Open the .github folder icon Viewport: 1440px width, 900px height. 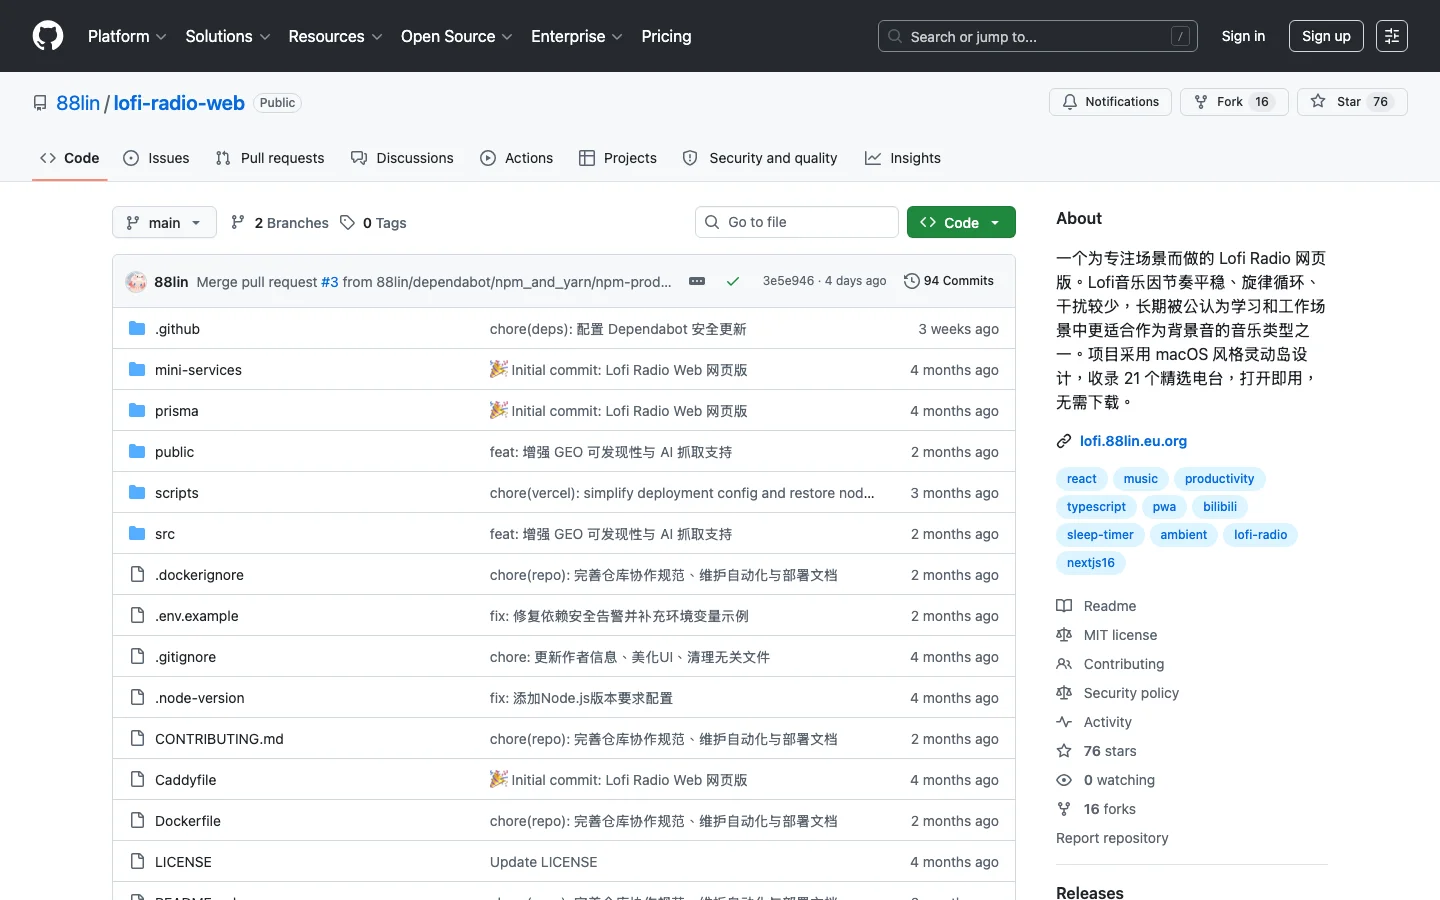pos(137,329)
